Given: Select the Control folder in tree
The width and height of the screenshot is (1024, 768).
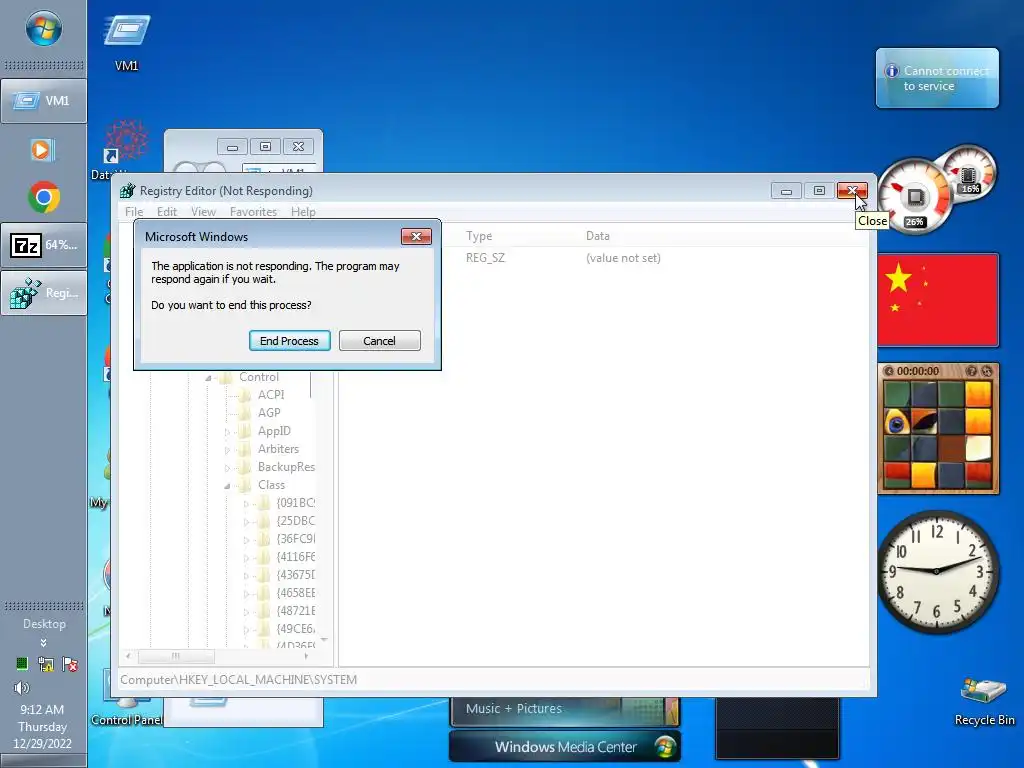Looking at the screenshot, I should pyautogui.click(x=259, y=377).
